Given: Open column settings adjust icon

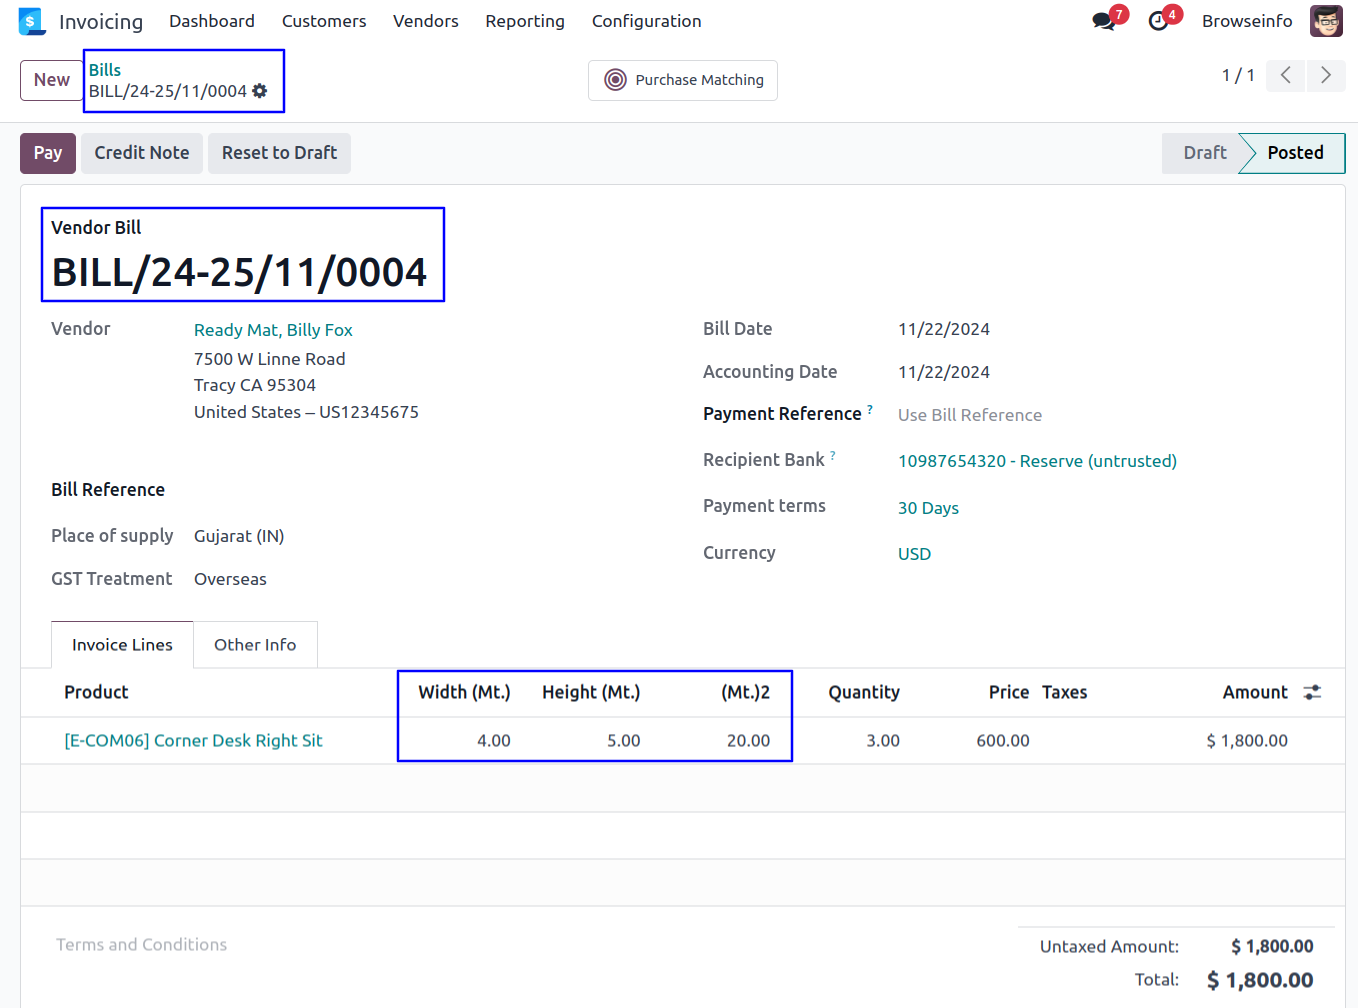Looking at the screenshot, I should coord(1312,692).
